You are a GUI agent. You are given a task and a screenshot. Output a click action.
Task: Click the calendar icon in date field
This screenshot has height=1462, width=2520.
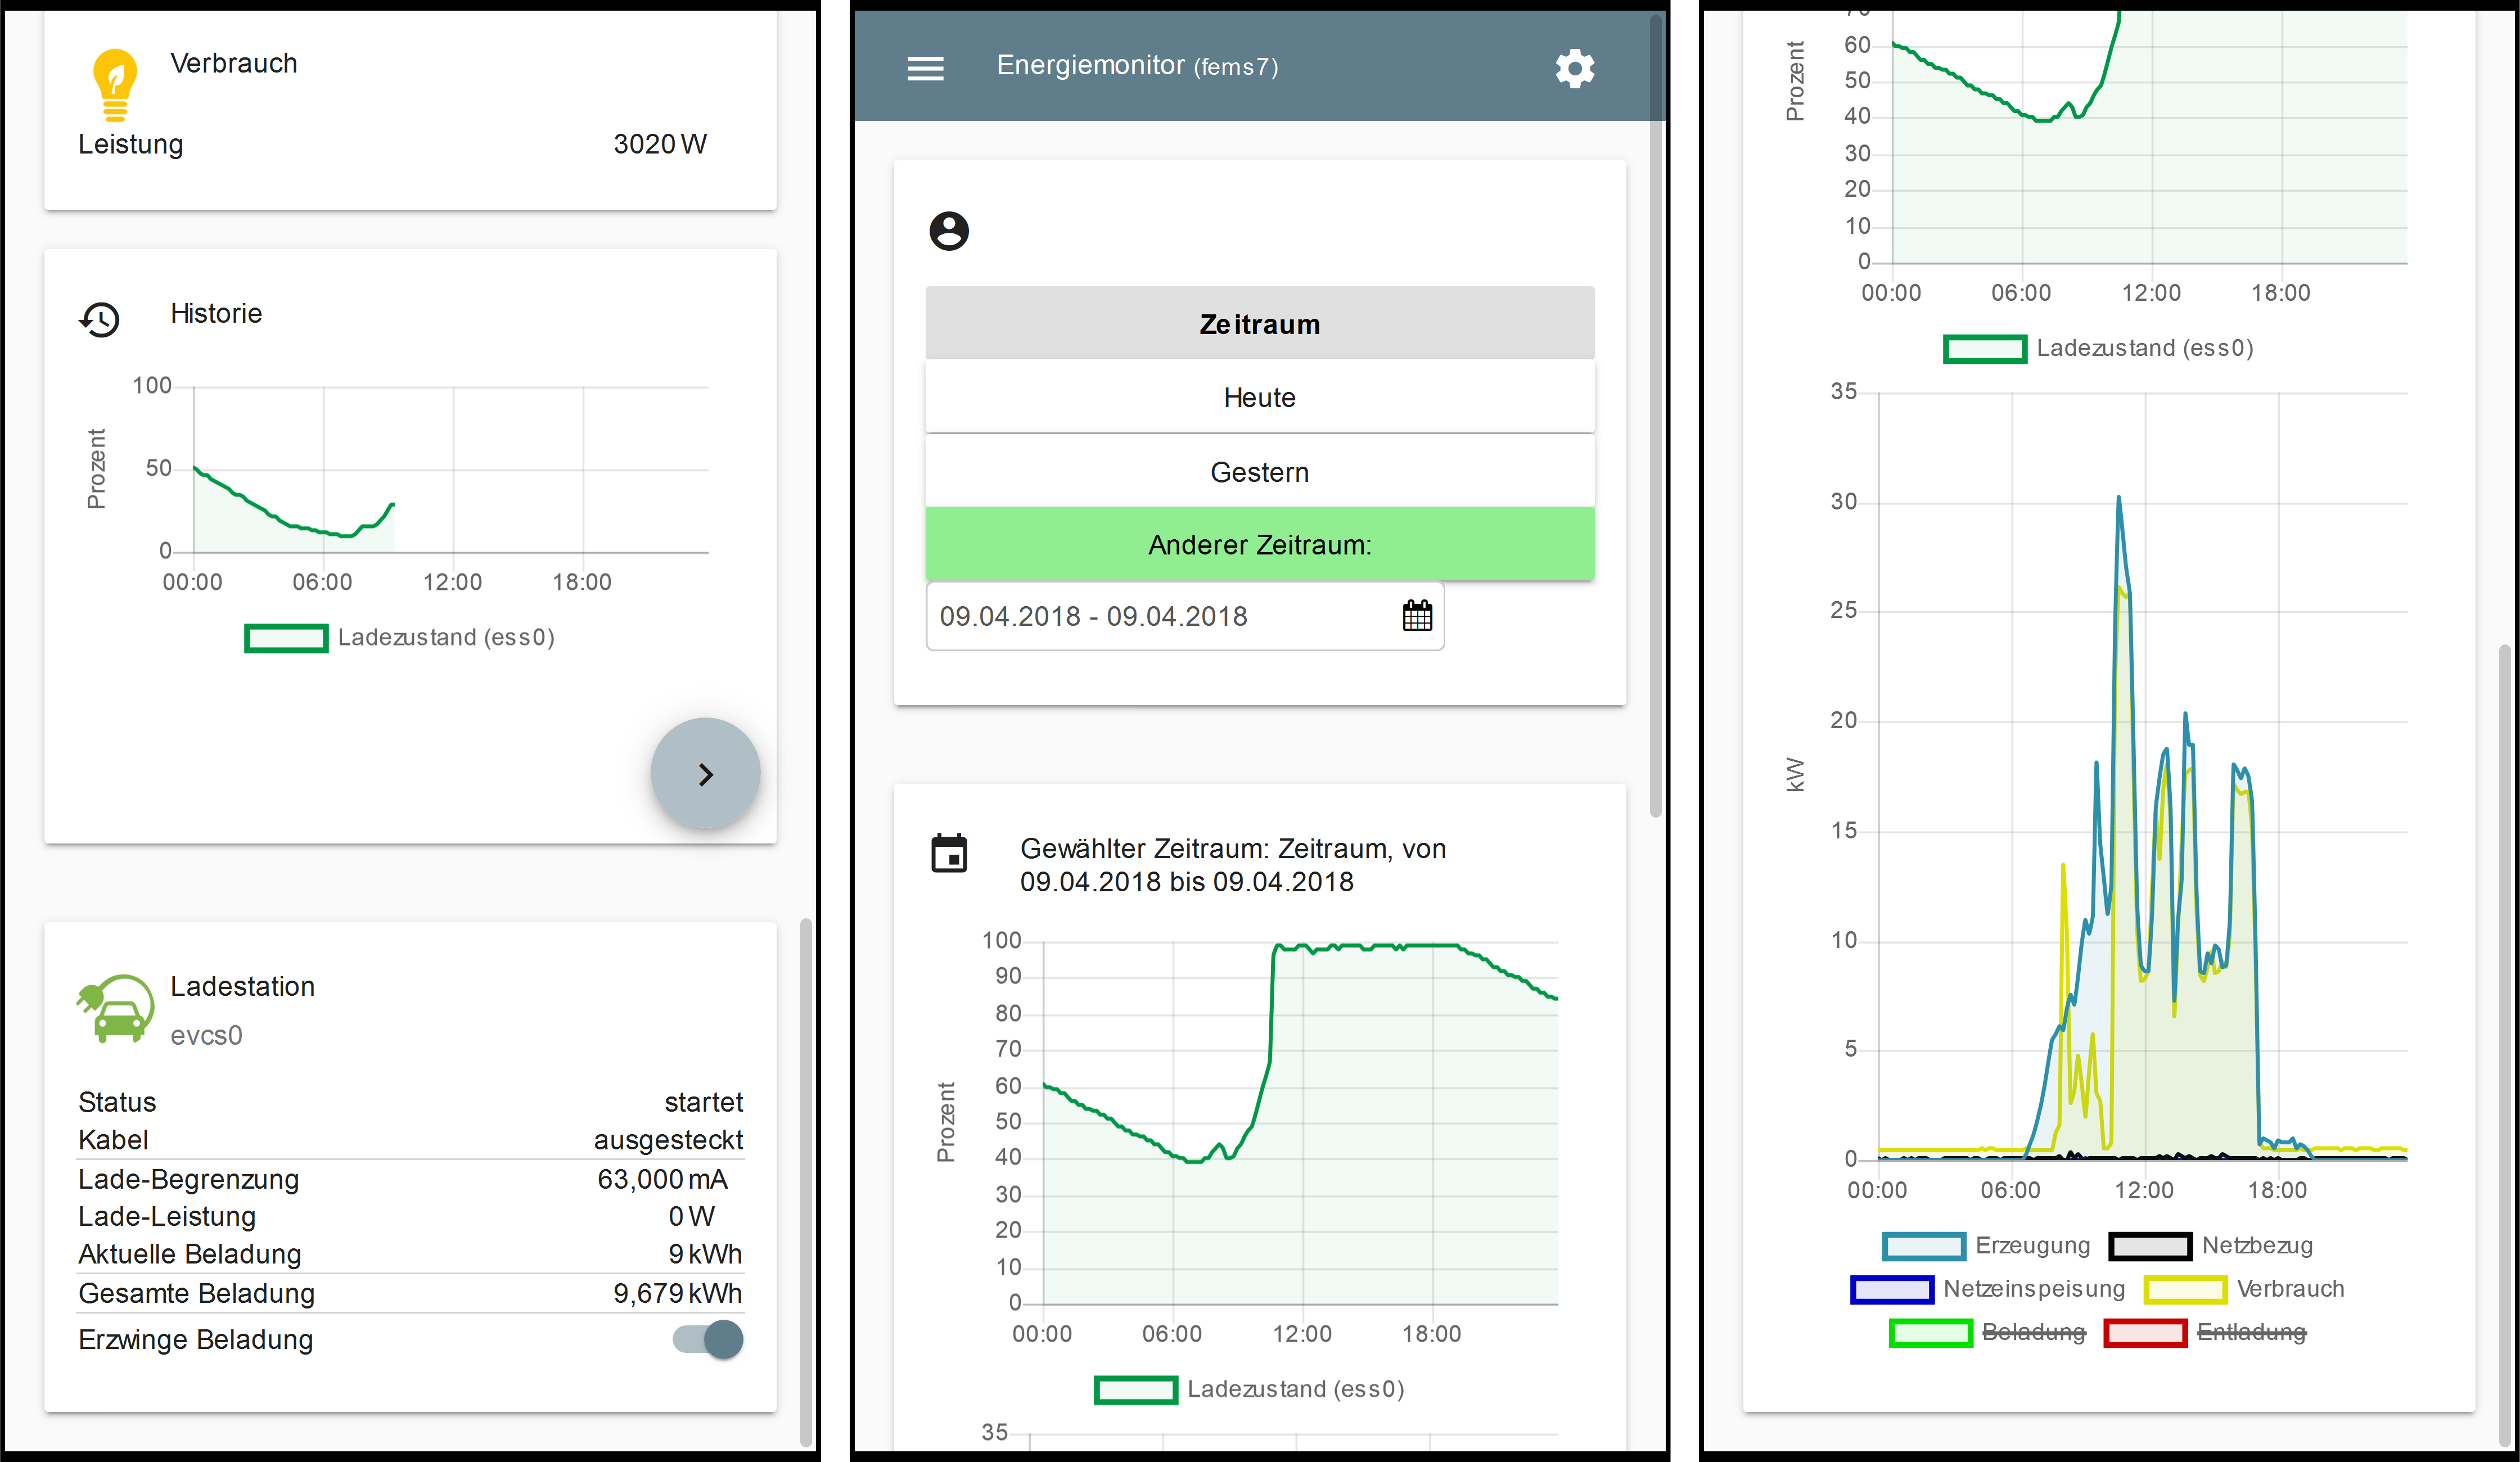pyautogui.click(x=1417, y=616)
